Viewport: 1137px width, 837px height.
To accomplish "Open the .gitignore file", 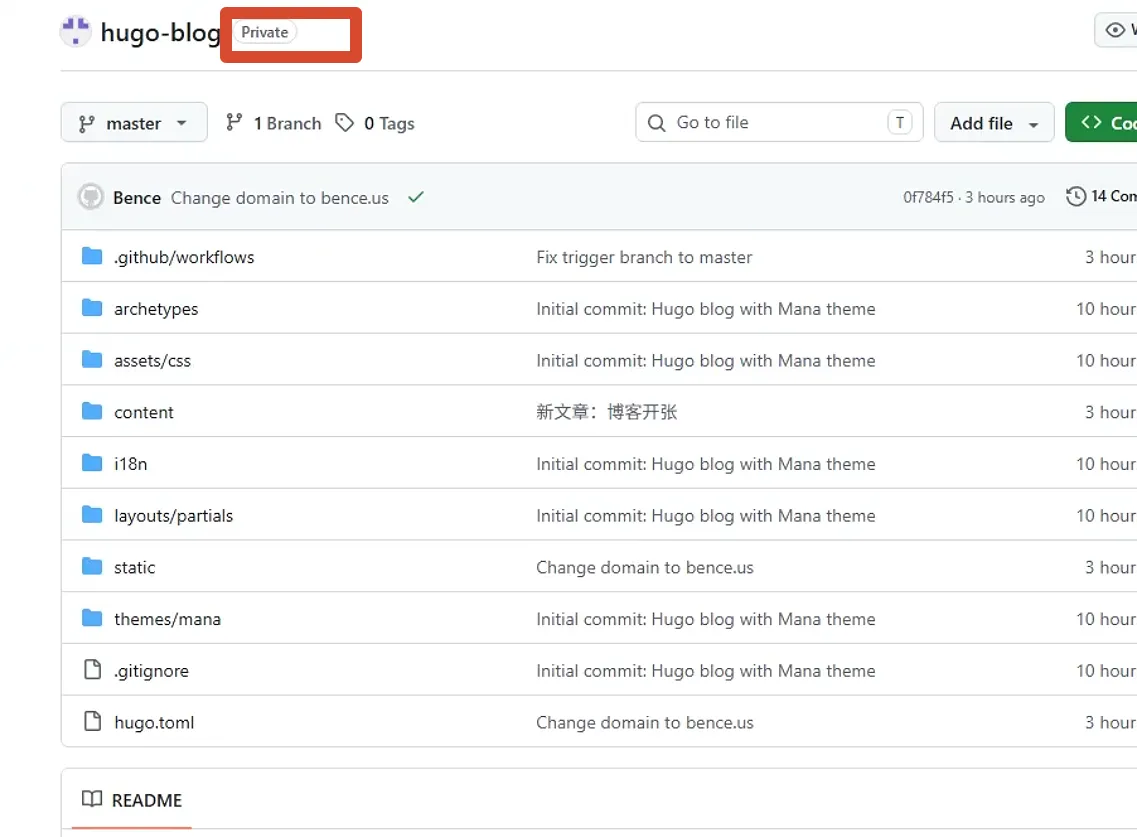I will [x=152, y=671].
